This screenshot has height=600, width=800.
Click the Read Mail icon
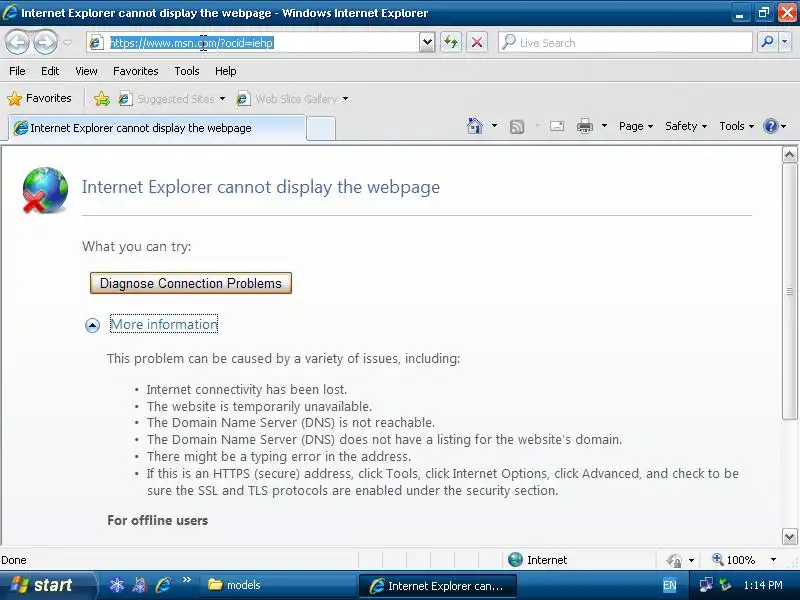[557, 126]
